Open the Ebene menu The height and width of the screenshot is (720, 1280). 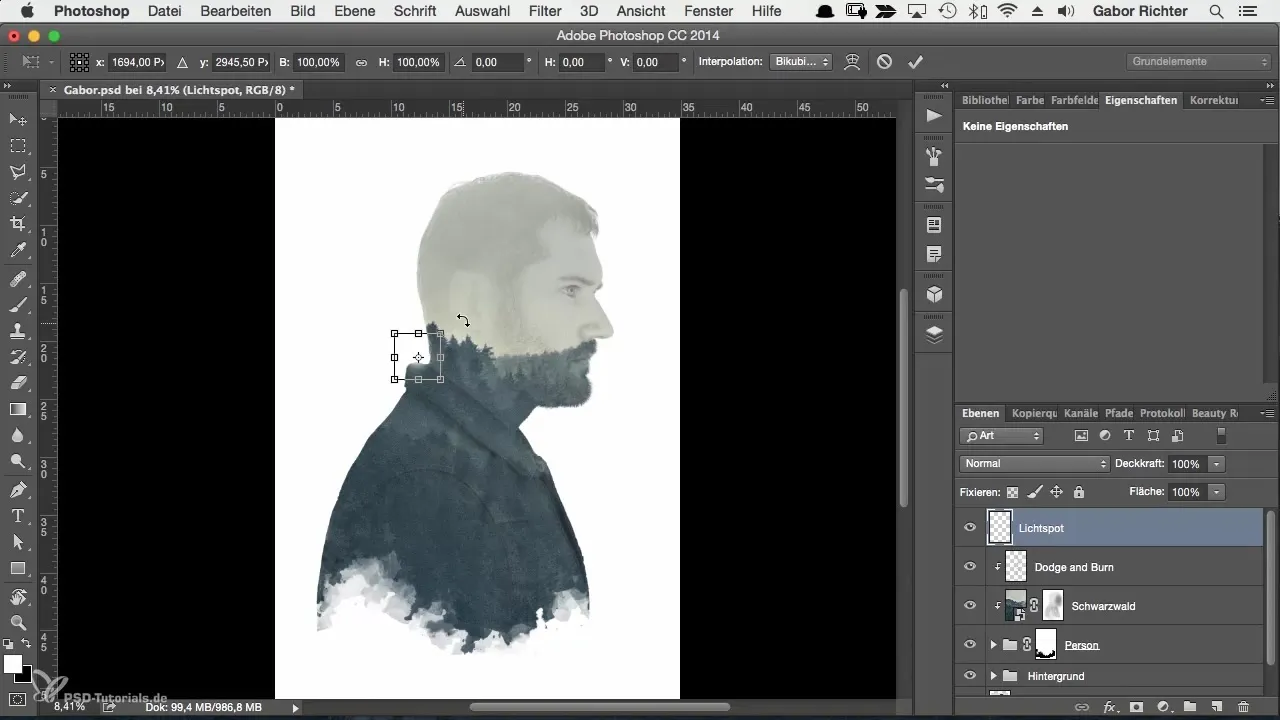pos(355,11)
